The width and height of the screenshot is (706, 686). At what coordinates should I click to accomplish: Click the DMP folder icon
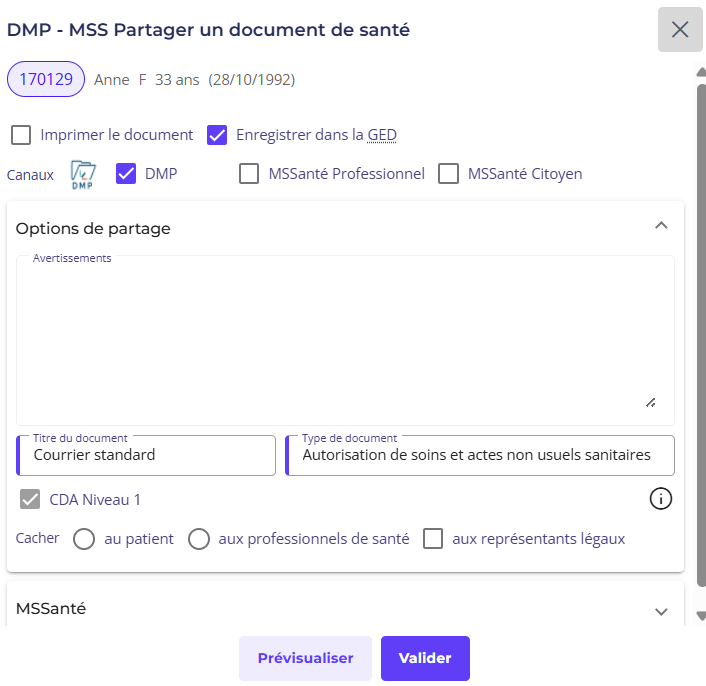[83, 174]
